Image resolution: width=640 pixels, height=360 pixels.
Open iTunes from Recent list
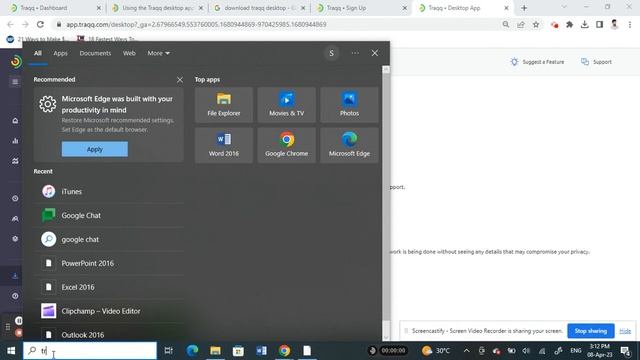[109, 191]
